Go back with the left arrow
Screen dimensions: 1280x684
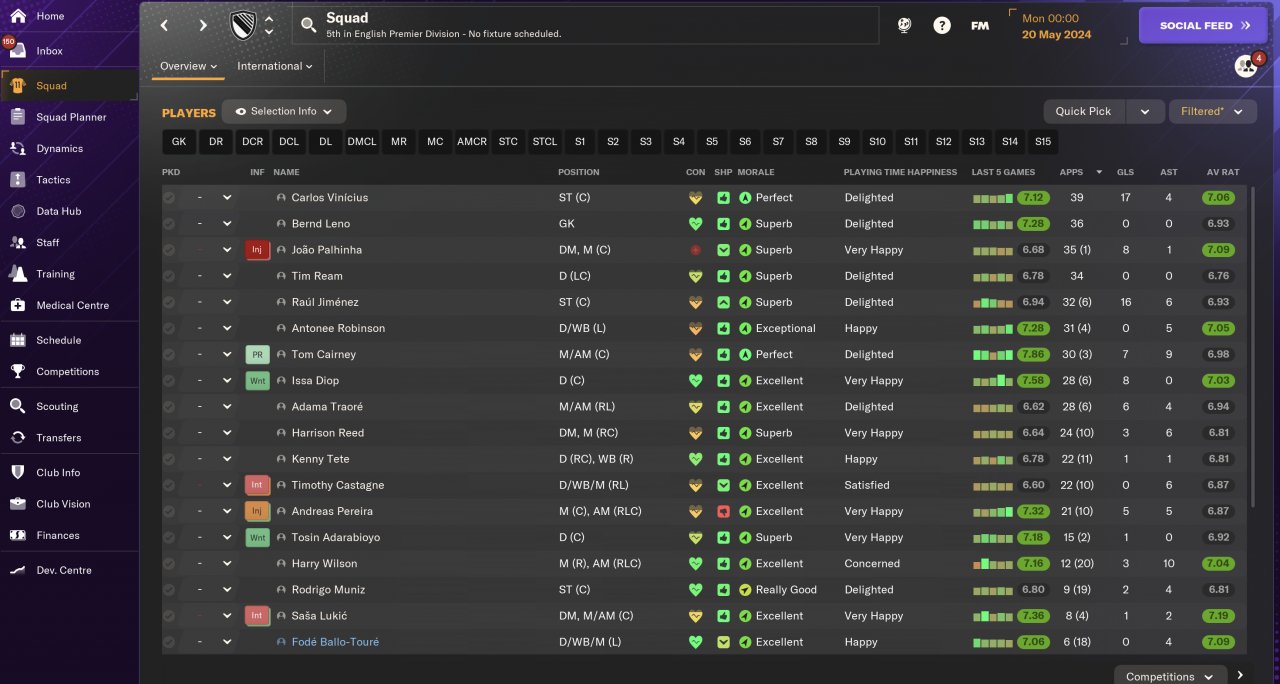pyautogui.click(x=165, y=26)
